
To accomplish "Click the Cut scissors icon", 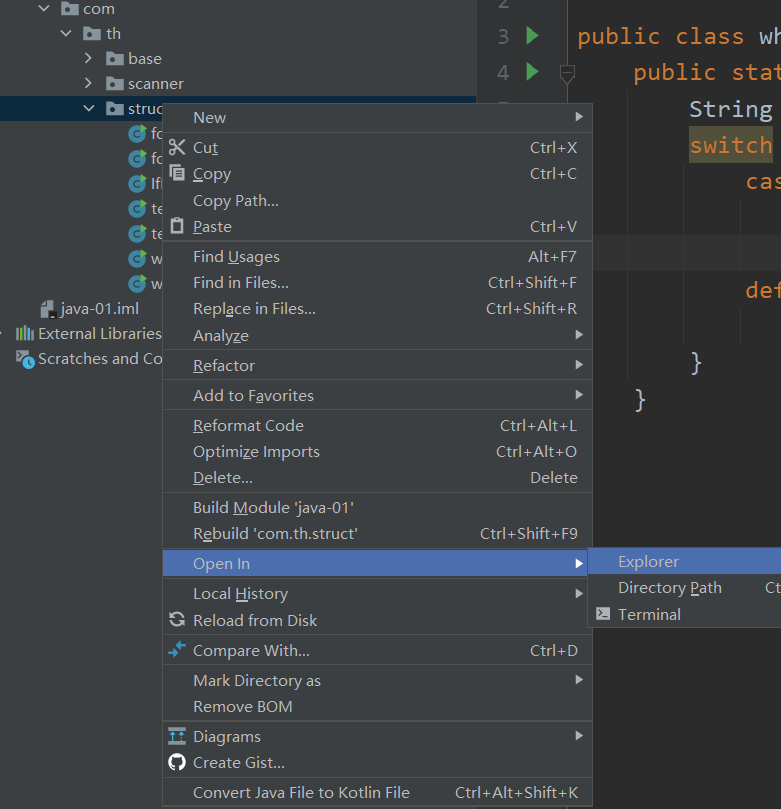I will point(177,148).
